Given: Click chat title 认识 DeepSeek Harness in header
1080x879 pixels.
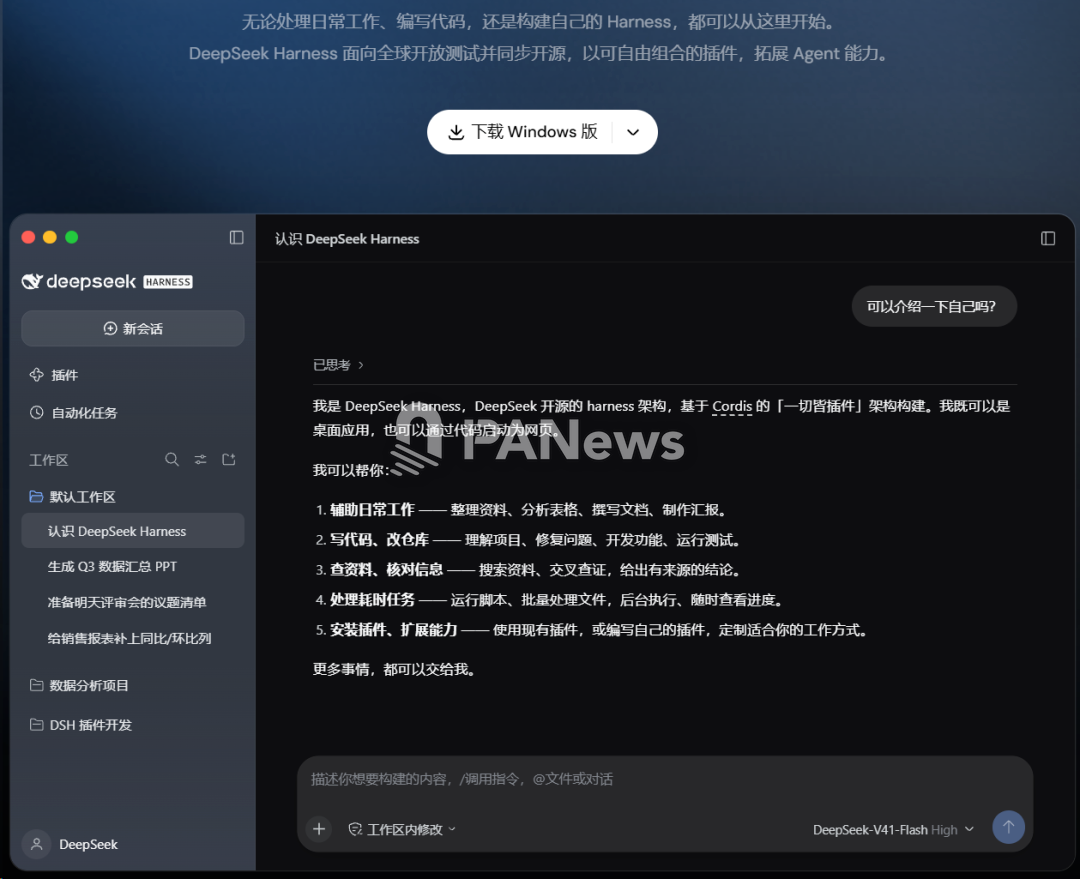Looking at the screenshot, I should coord(347,239).
